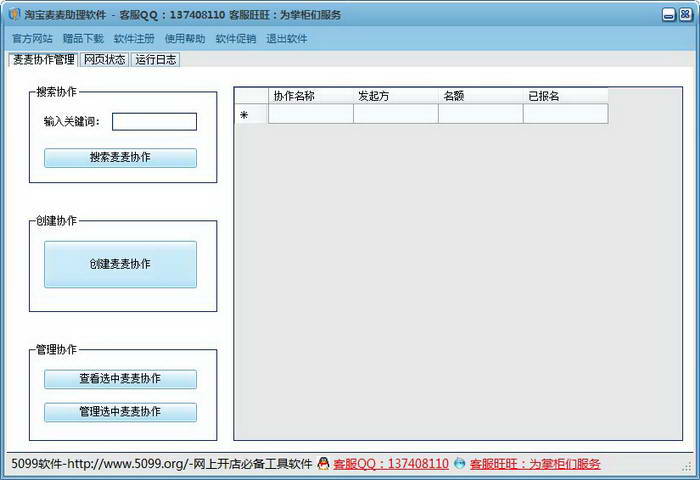
Task: Click the grid's top-left select-all corner
Action: pyautogui.click(x=251, y=96)
